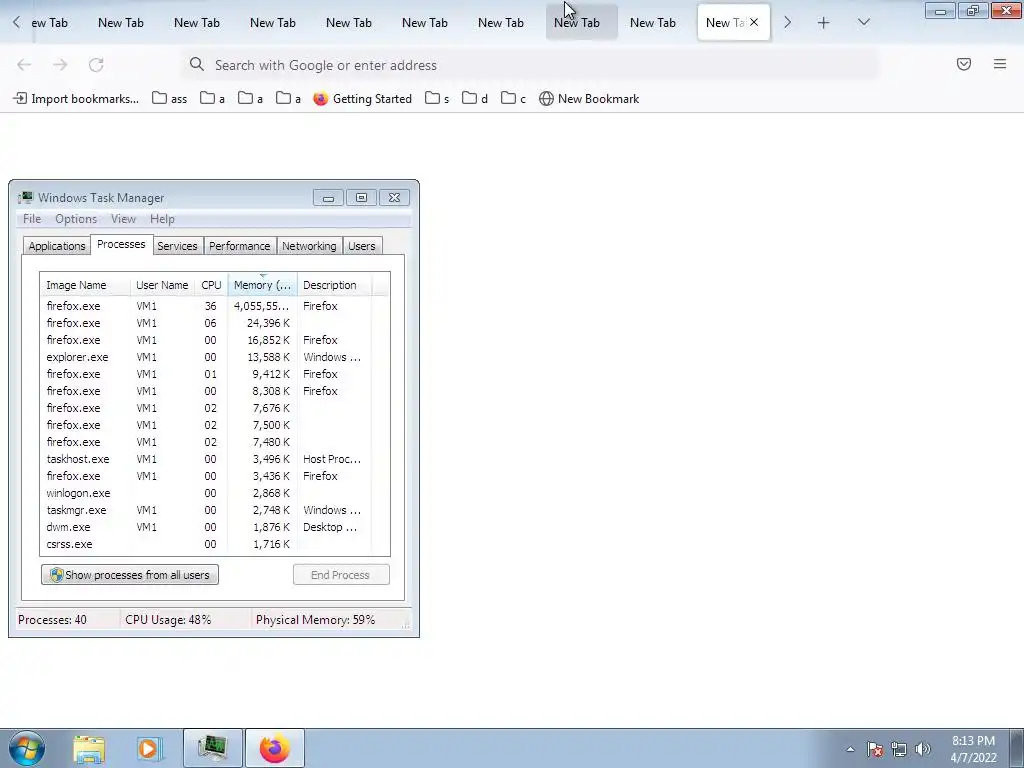Open the Firefox hamburger application menu
Image resolution: width=1024 pixels, height=768 pixels.
1000,64
